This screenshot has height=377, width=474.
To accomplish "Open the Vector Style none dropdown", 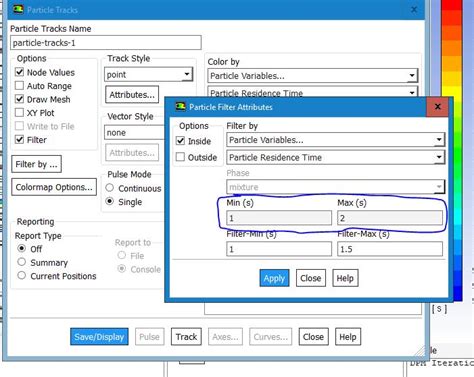I will tap(134, 132).
